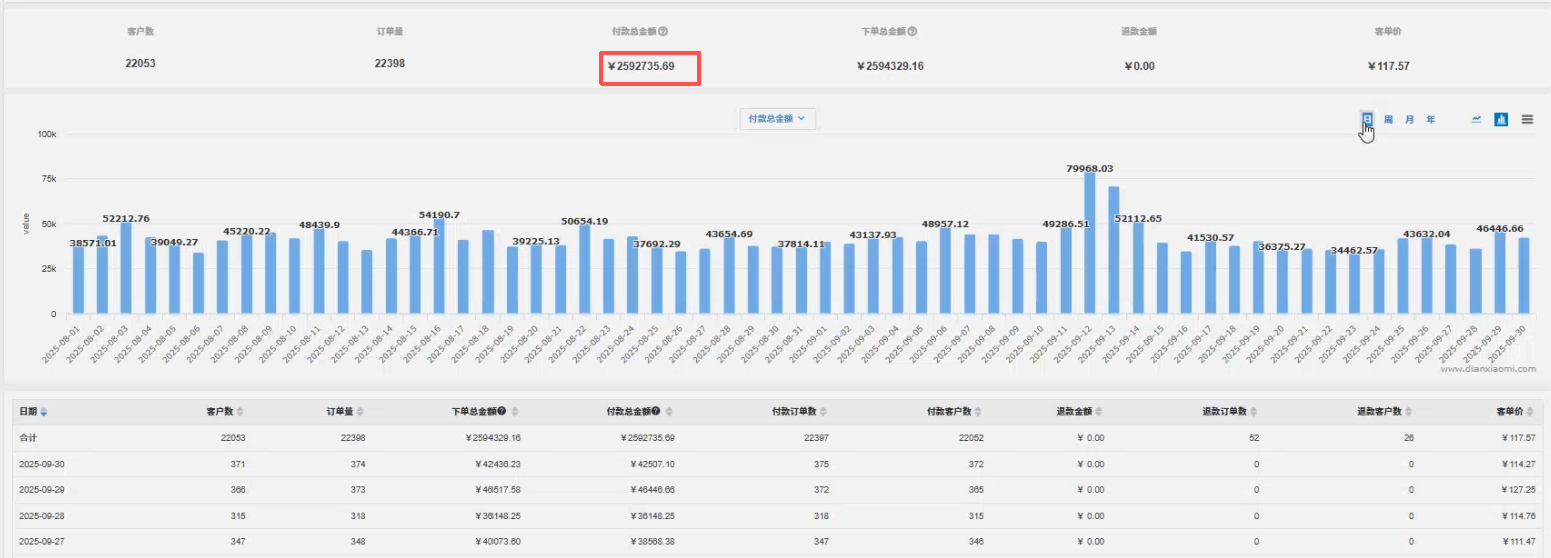Sort table by 订单量 column arrow

359,411
